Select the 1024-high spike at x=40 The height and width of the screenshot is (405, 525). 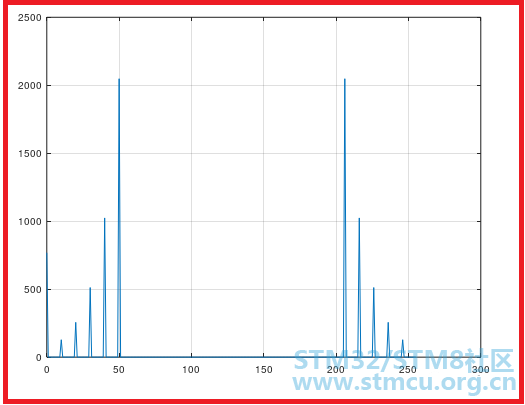104,288
